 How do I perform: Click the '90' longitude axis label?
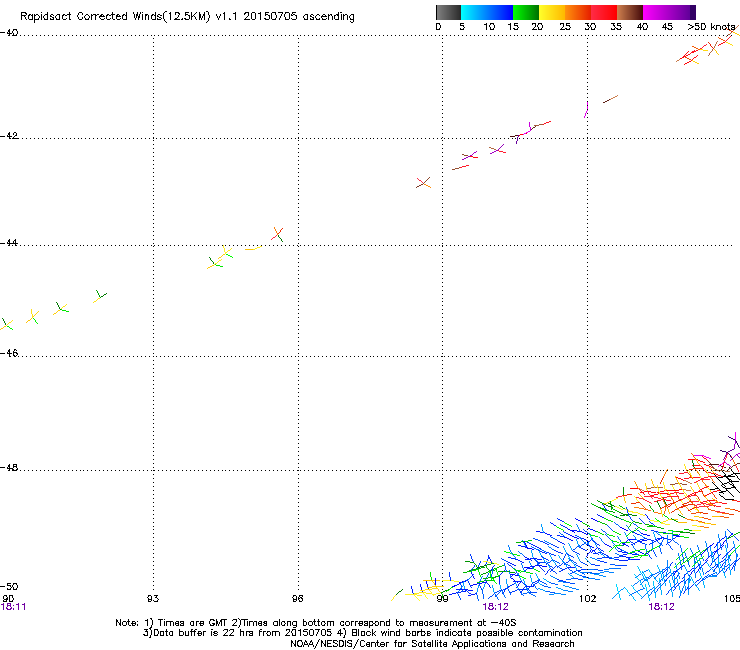pos(8,599)
